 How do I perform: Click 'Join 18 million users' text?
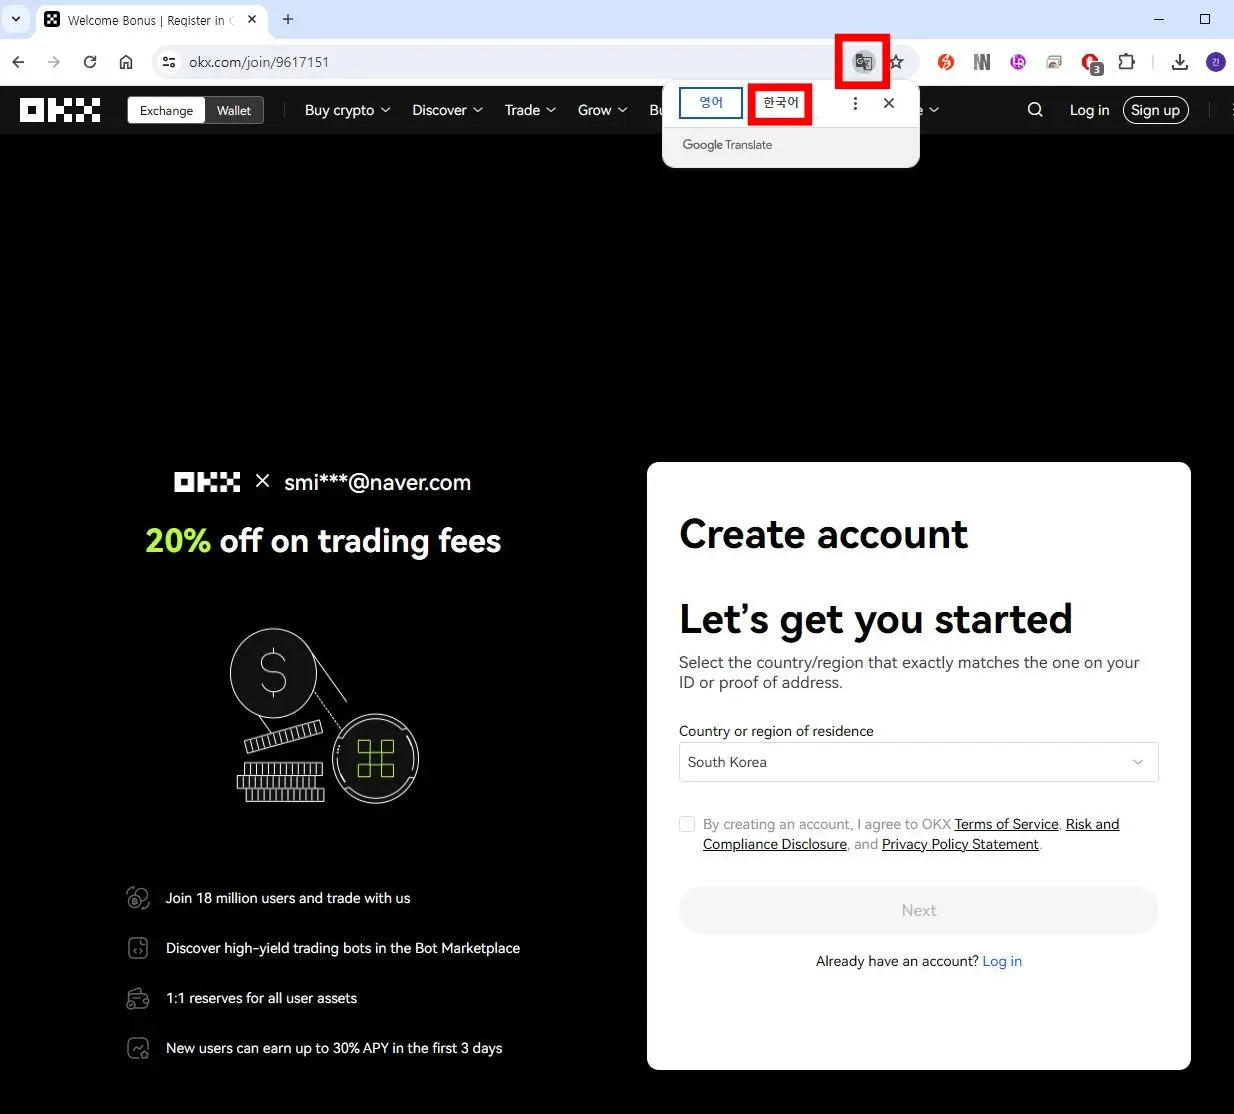coord(288,898)
